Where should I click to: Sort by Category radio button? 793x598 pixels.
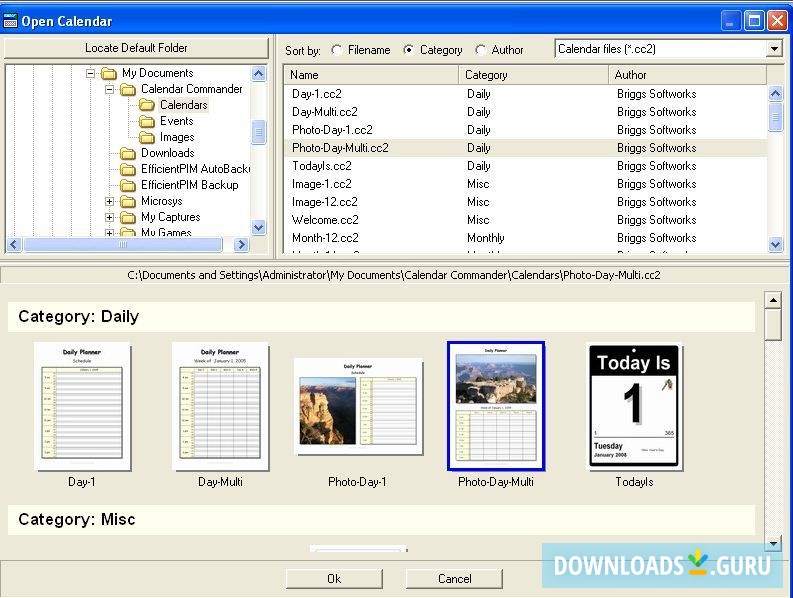(409, 50)
